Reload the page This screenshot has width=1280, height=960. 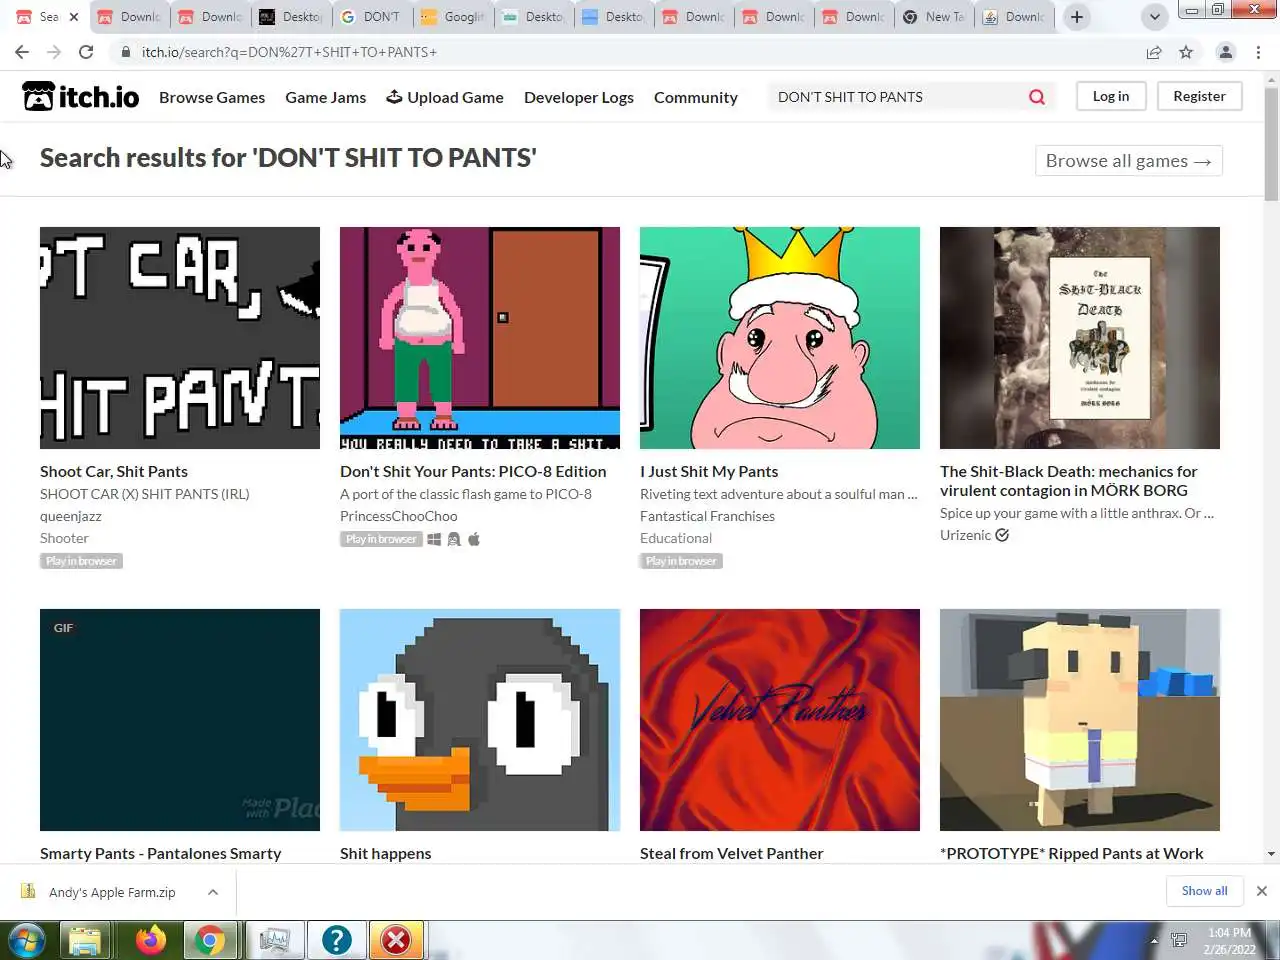[x=86, y=52]
